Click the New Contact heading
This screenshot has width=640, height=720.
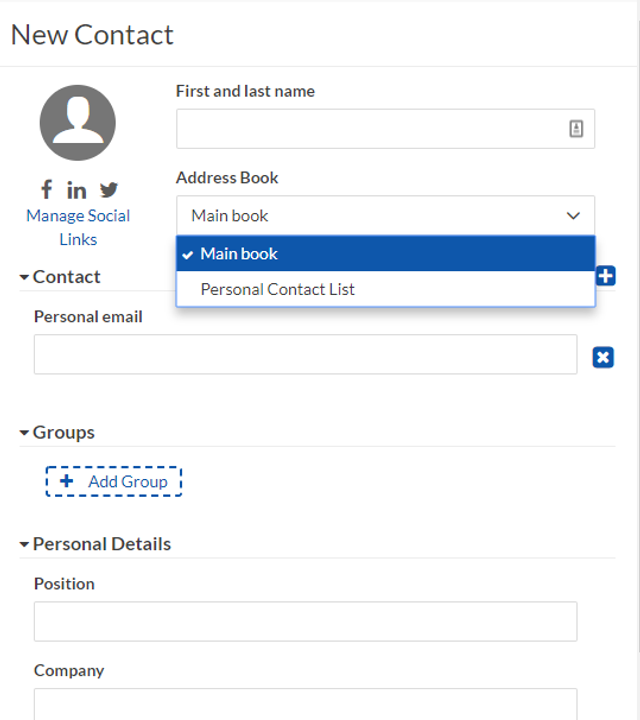[x=92, y=35]
